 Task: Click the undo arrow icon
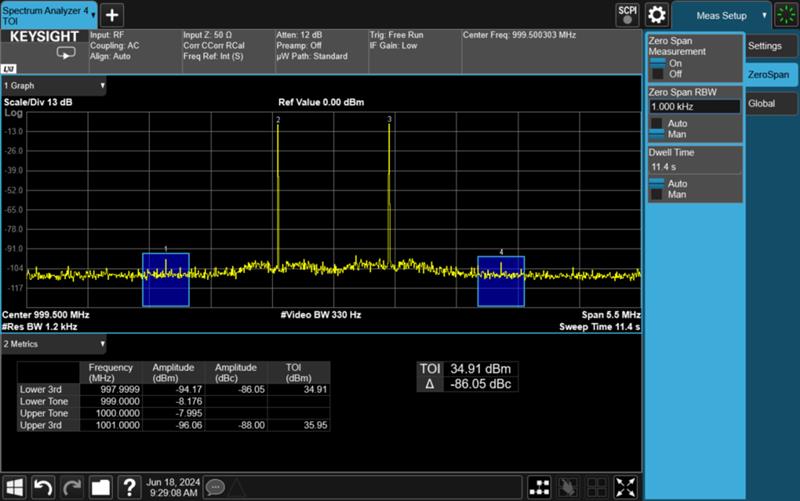[x=42, y=487]
